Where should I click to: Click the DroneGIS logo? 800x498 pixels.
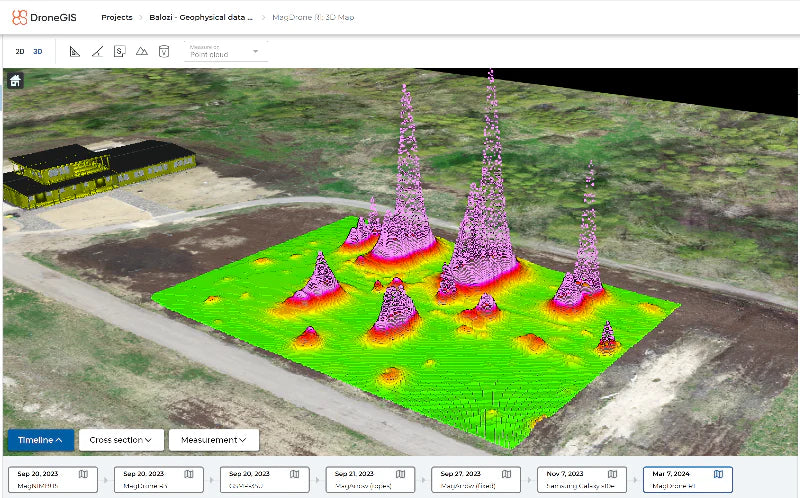coord(44,17)
